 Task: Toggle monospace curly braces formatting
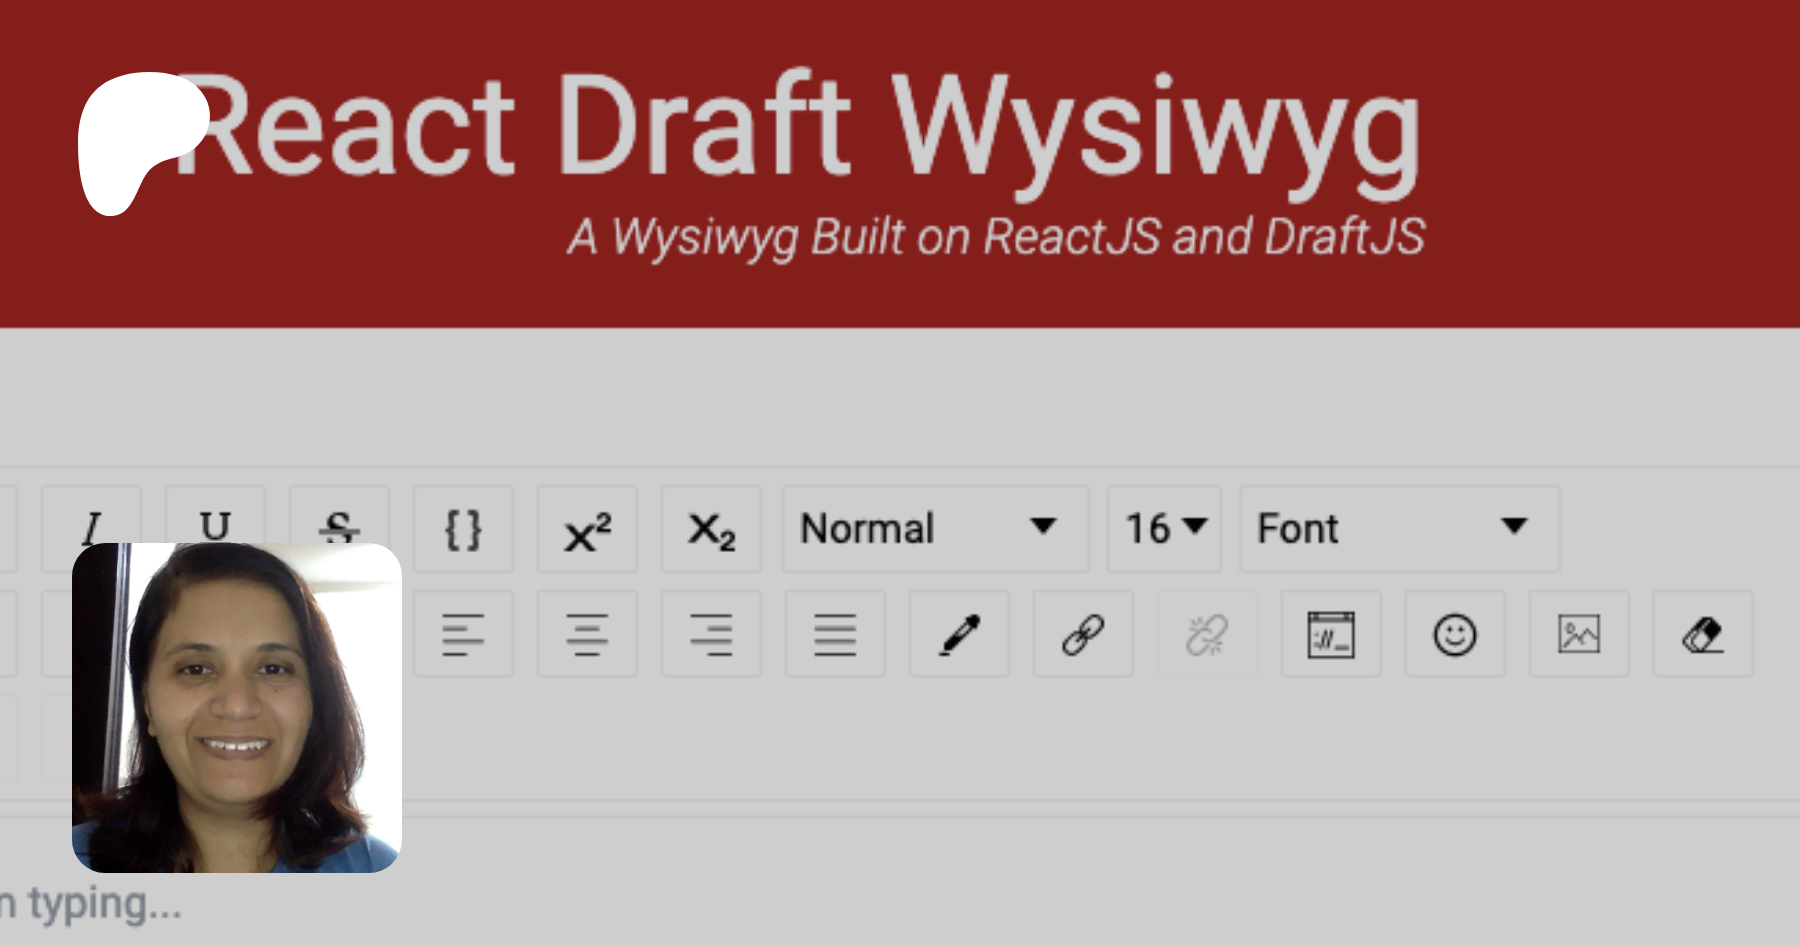(x=463, y=529)
